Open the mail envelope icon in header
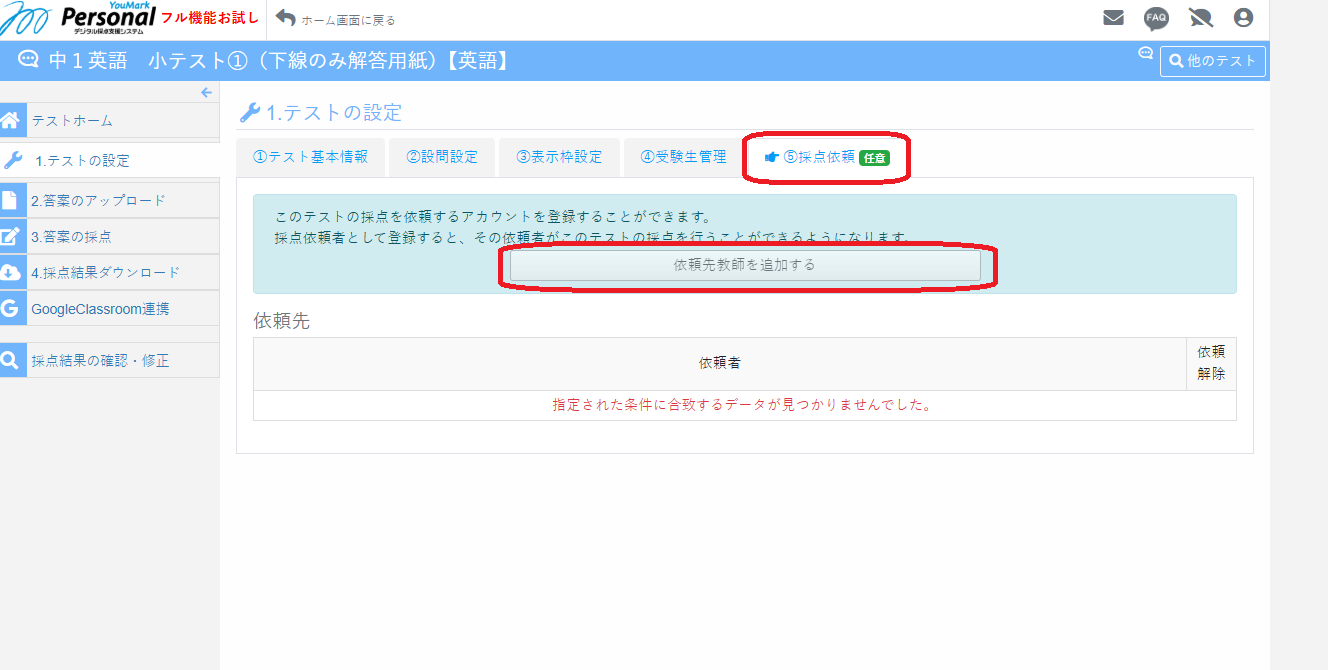1328x670 pixels. [1113, 18]
